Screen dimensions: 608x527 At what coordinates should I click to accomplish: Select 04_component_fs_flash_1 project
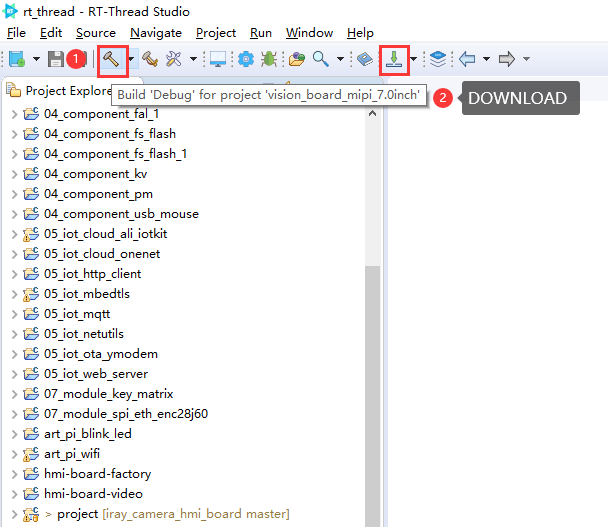[x=115, y=154]
